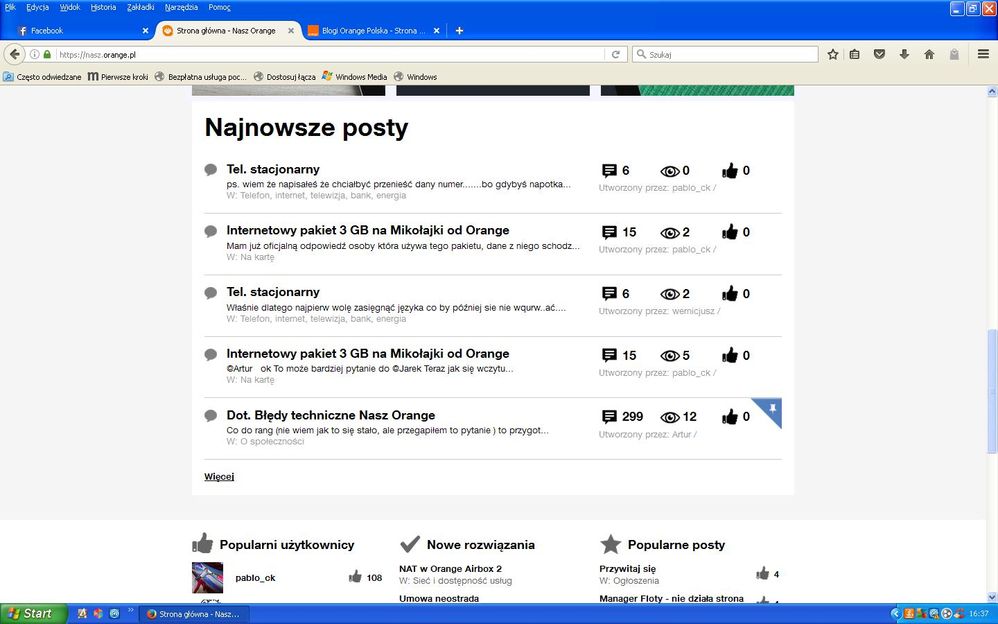Open the Firefox hamburger menu
Image resolution: width=998 pixels, height=624 pixels.
[x=984, y=55]
